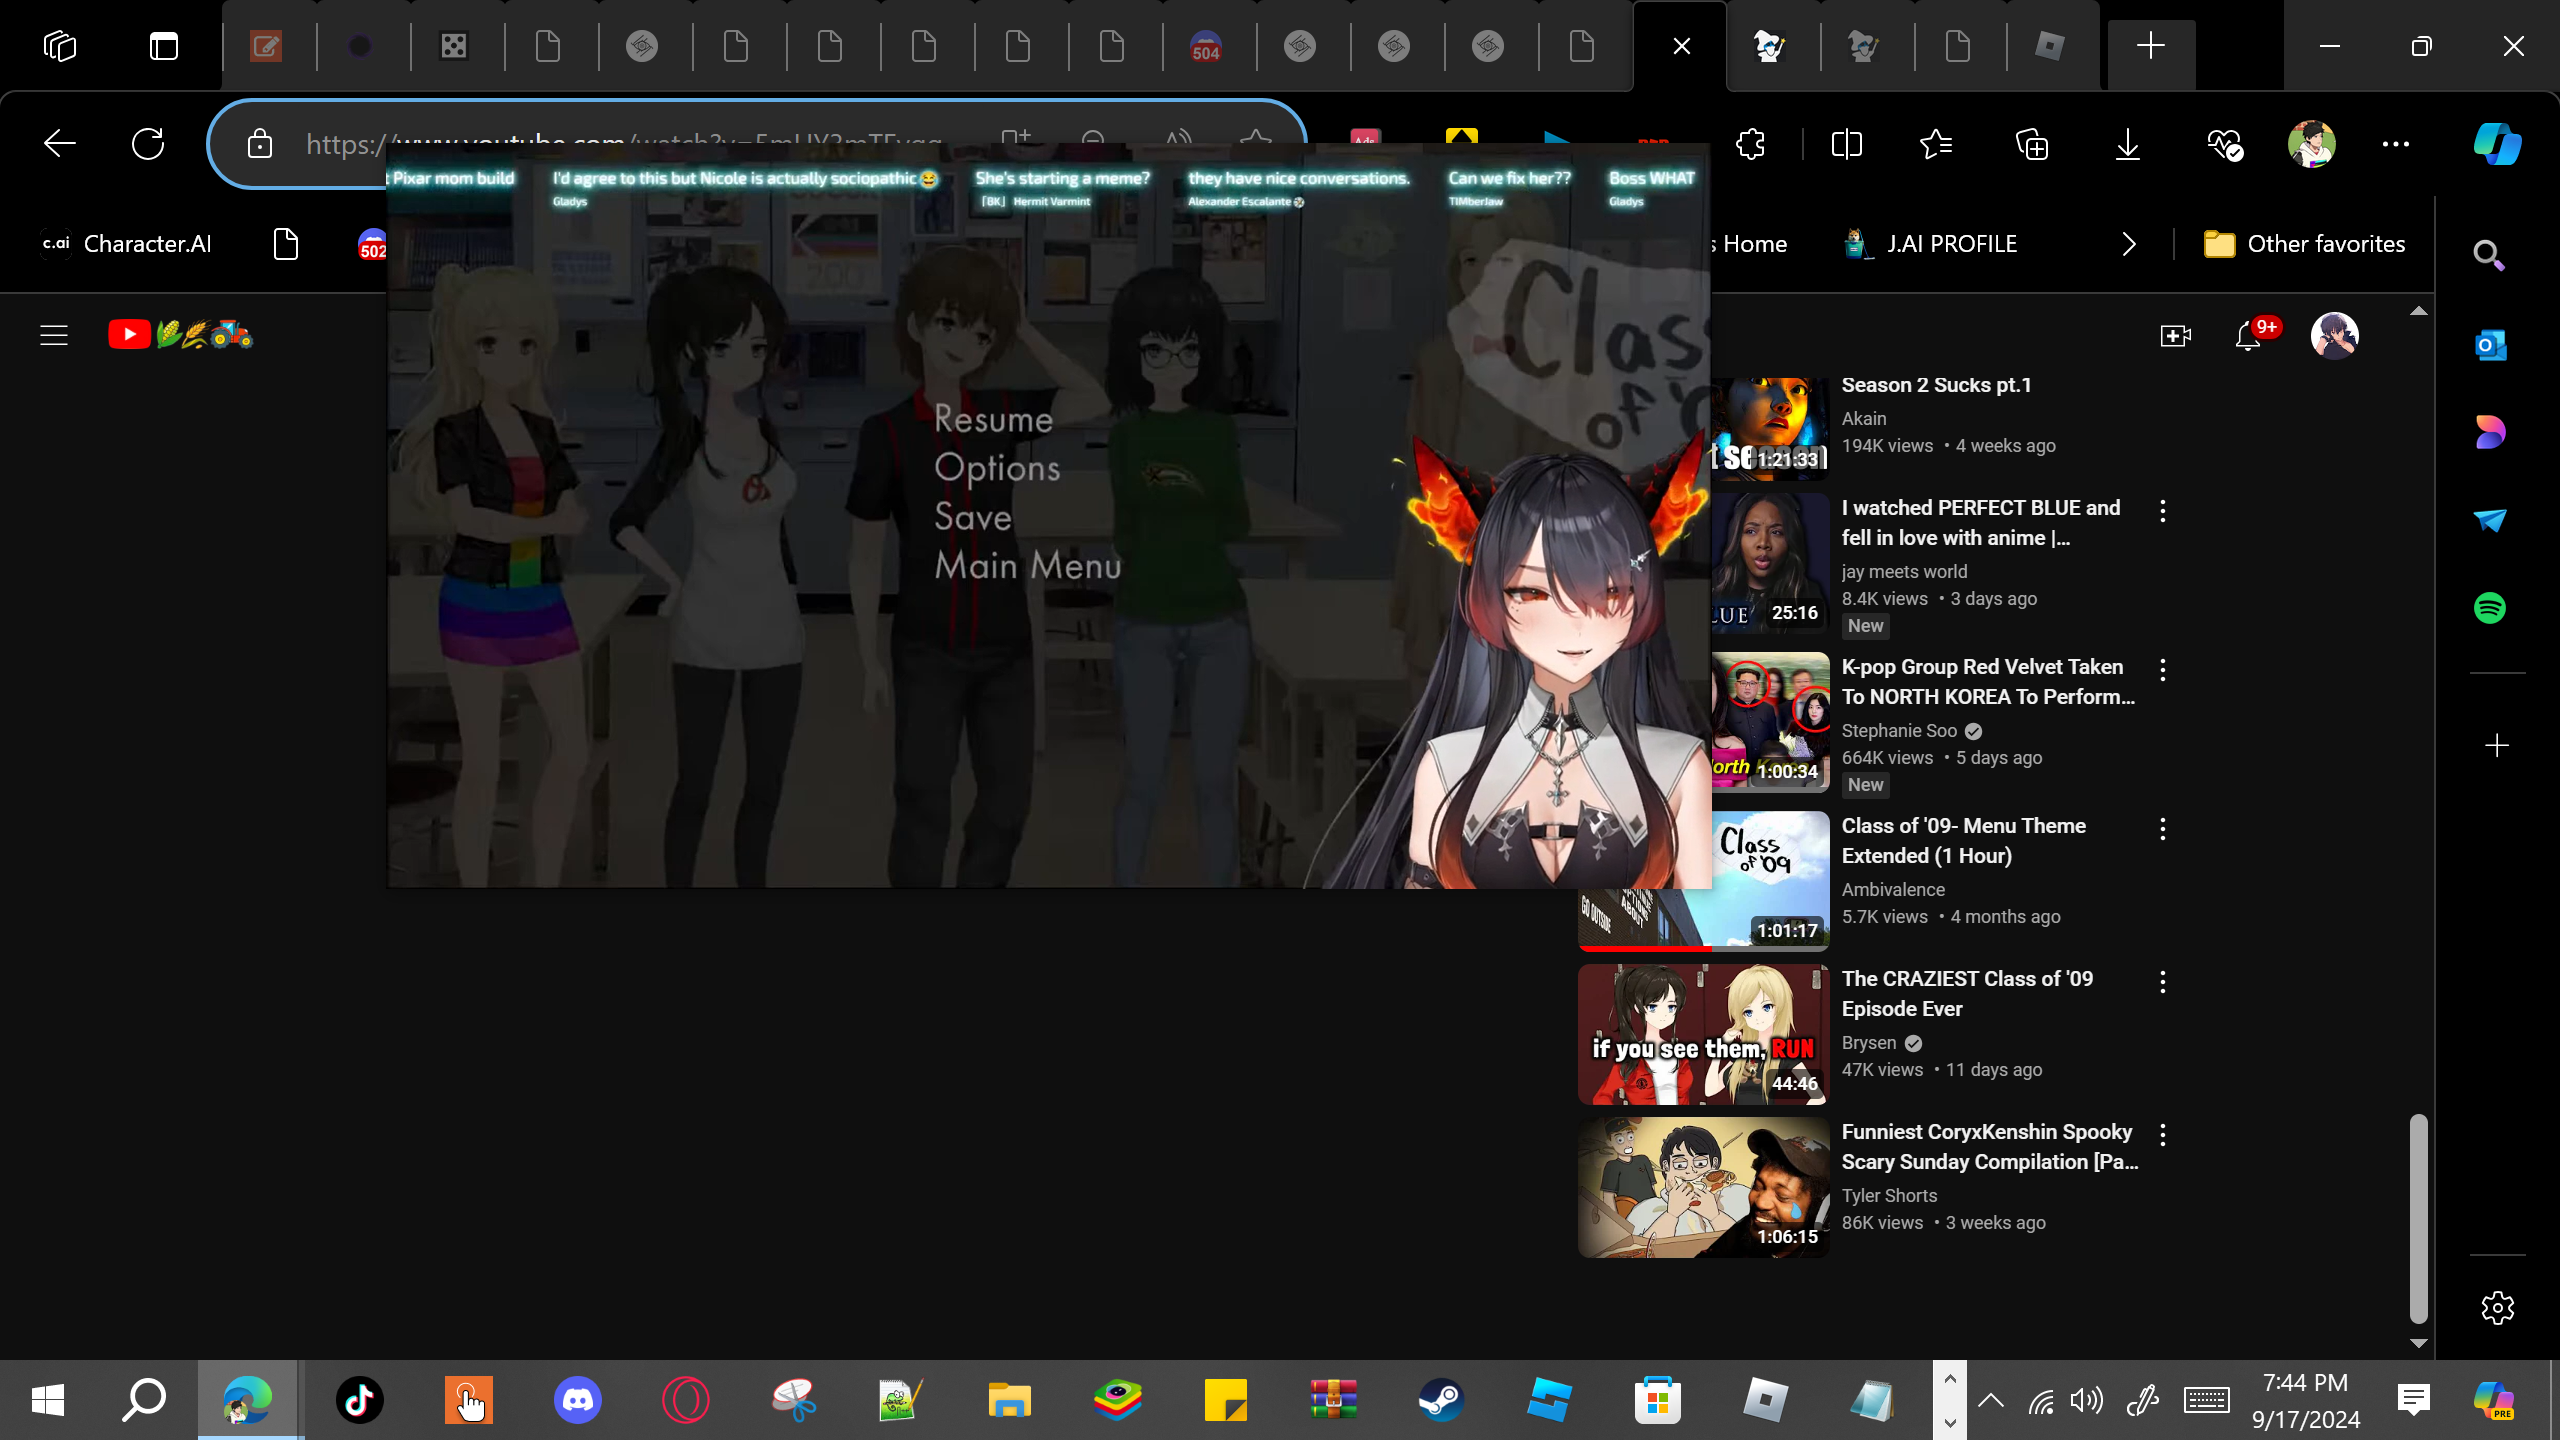Click the YouTube Create video icon

click(x=2175, y=336)
